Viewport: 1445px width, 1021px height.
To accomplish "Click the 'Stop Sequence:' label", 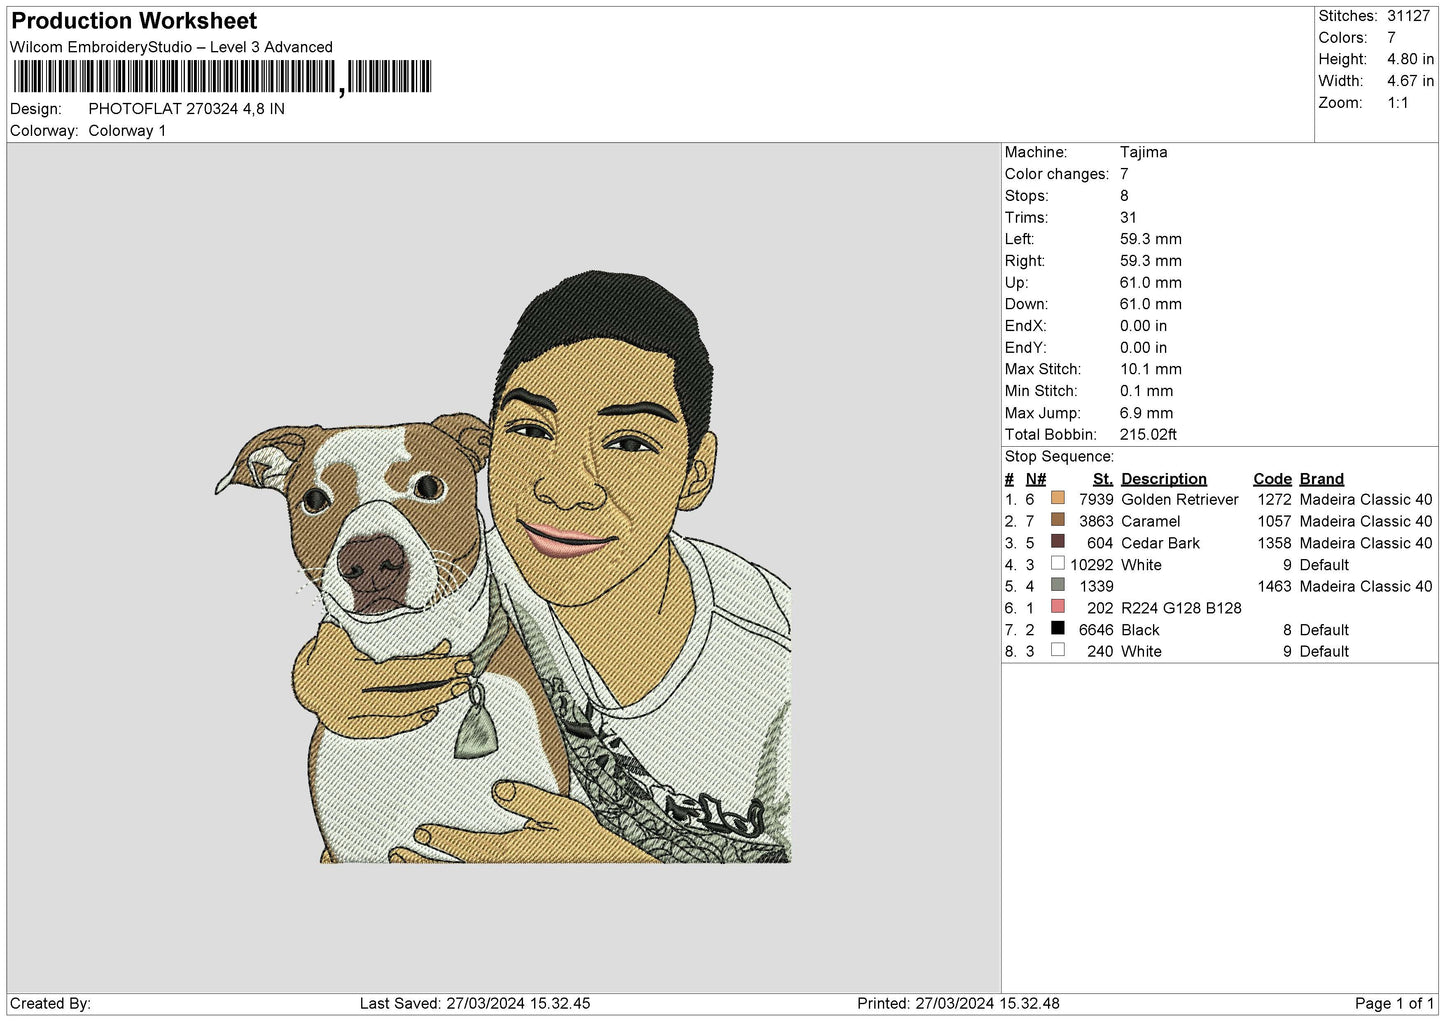I will click(x=1059, y=457).
